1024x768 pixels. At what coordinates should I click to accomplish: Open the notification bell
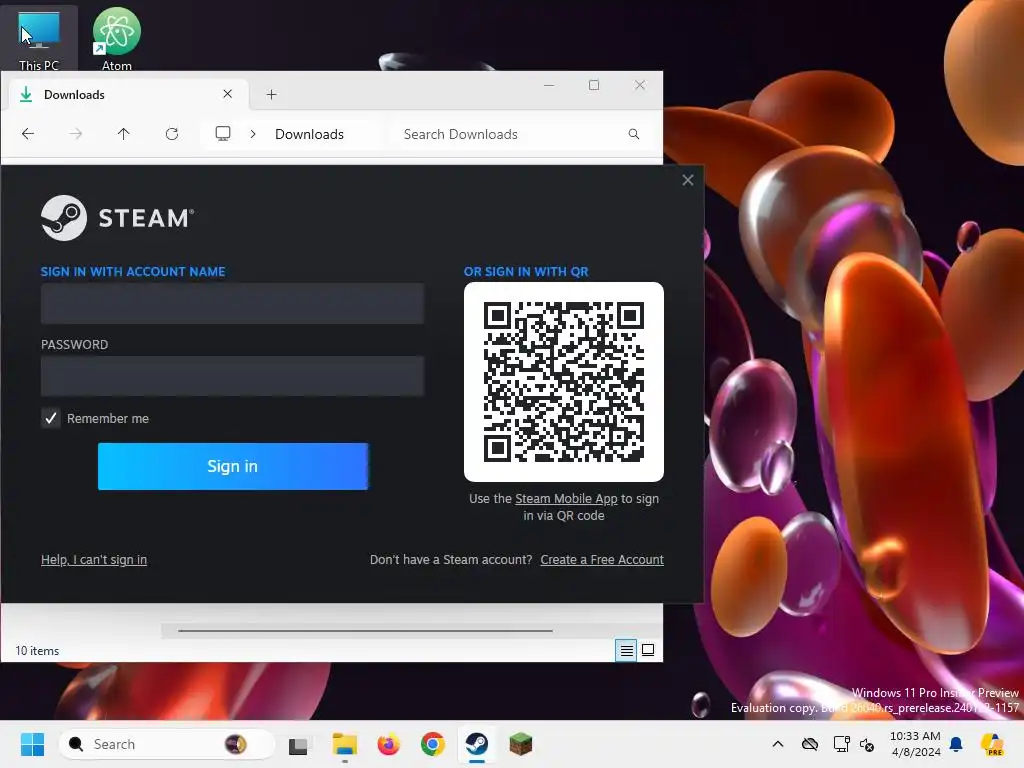click(957, 744)
